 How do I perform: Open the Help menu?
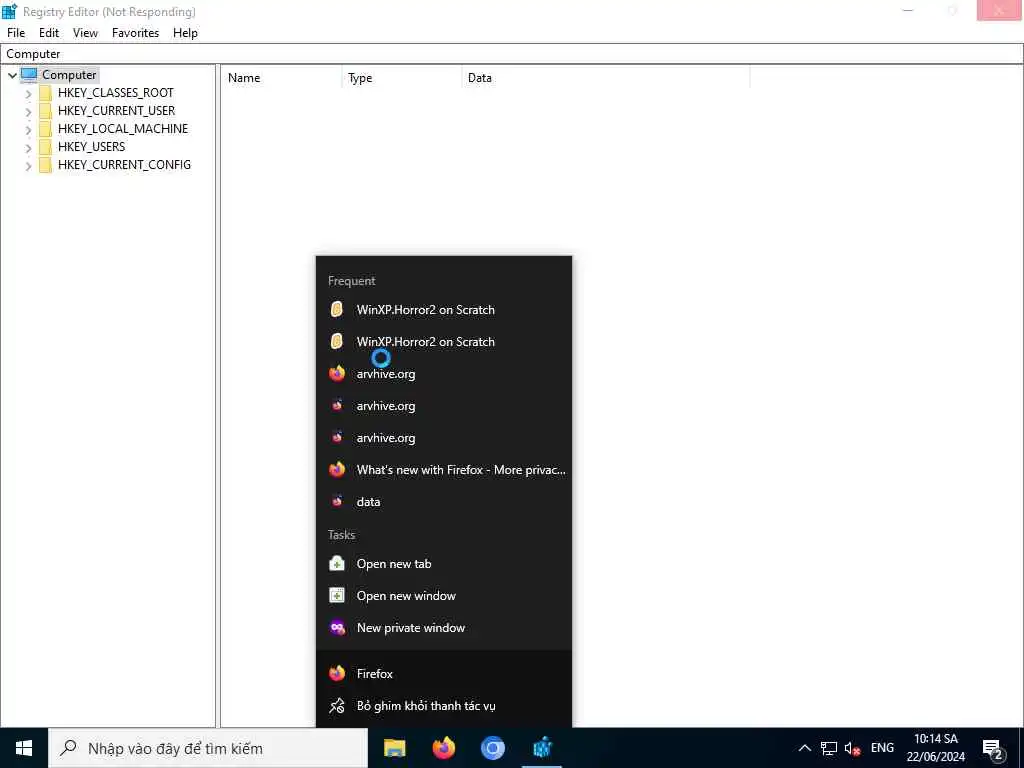185,33
